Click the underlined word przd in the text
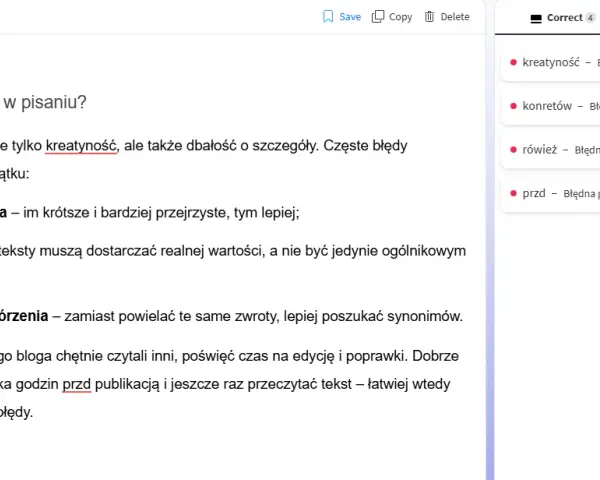Image resolution: width=600 pixels, height=480 pixels. (77, 384)
